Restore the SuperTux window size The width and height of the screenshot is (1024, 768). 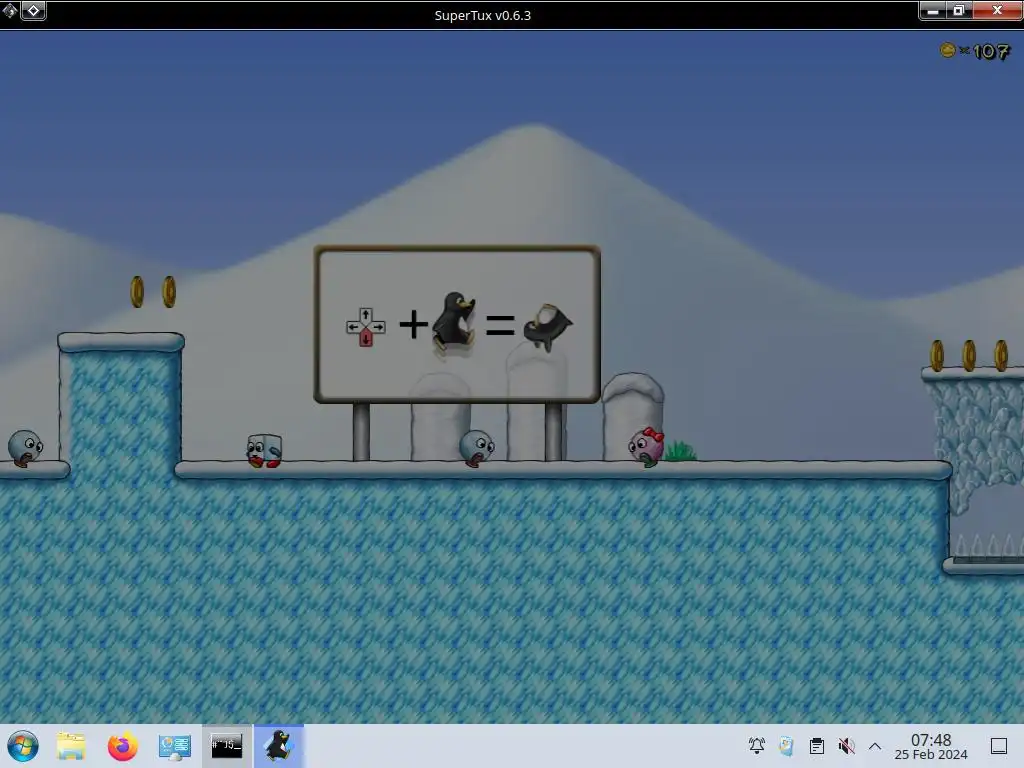[959, 10]
